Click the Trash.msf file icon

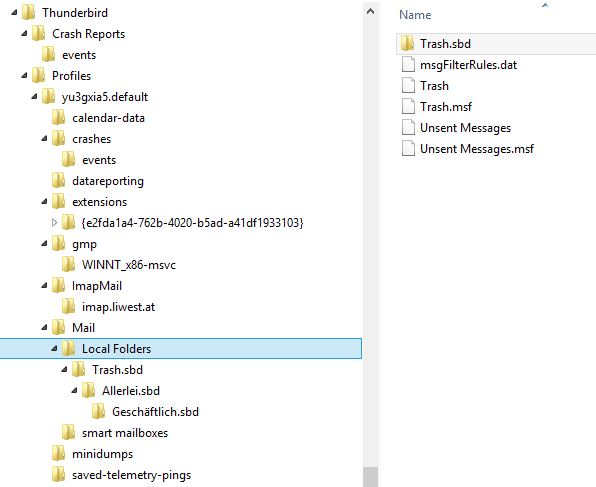coord(408,106)
